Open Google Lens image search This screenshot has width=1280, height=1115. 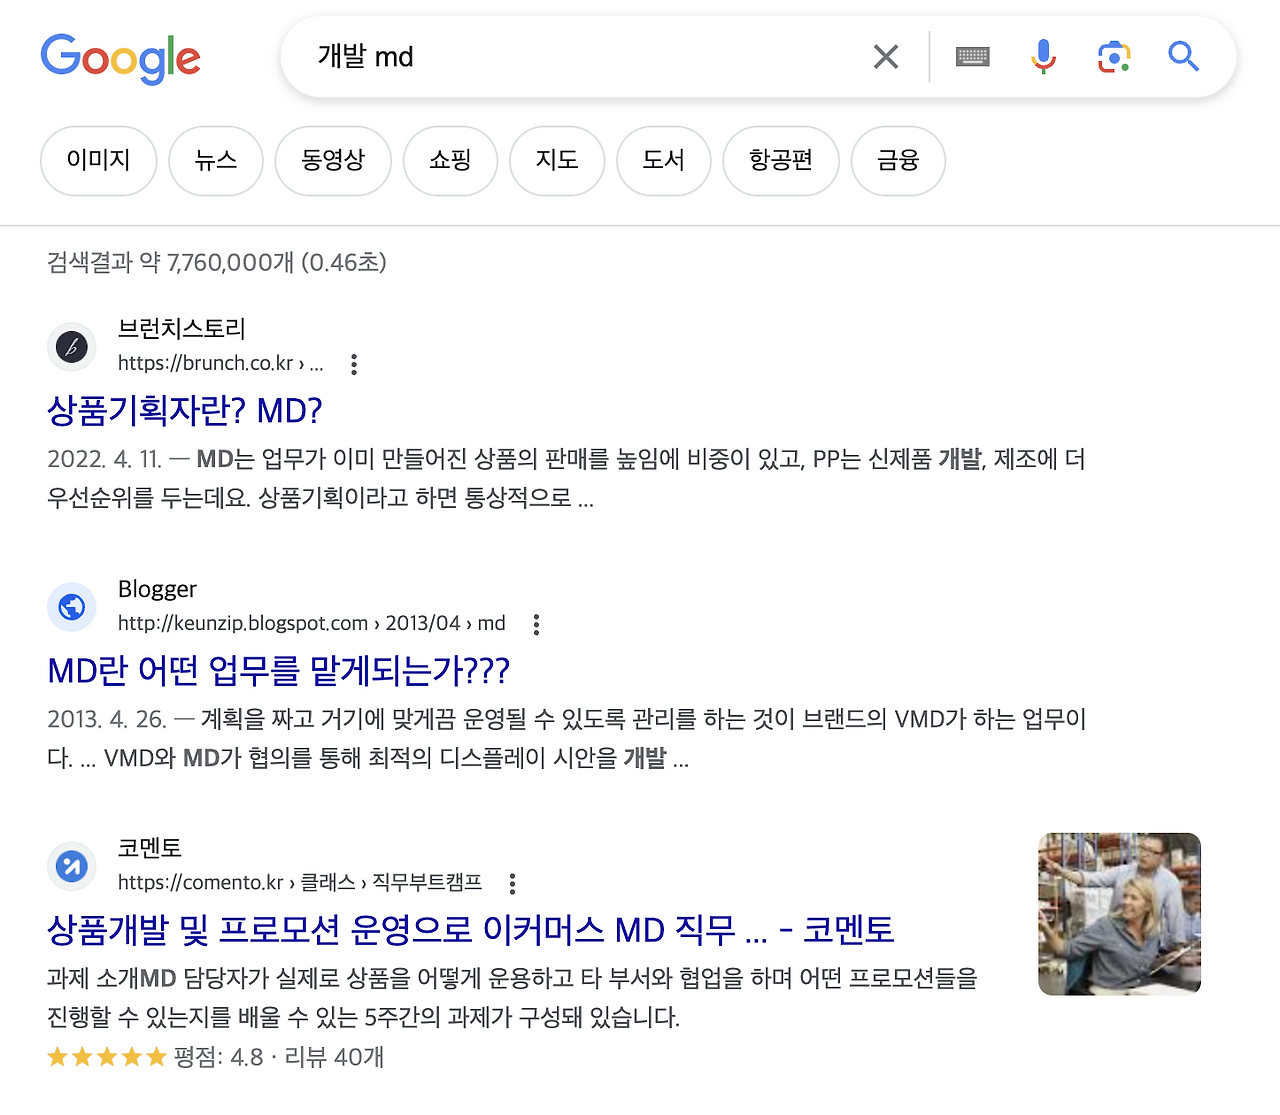pyautogui.click(x=1113, y=57)
